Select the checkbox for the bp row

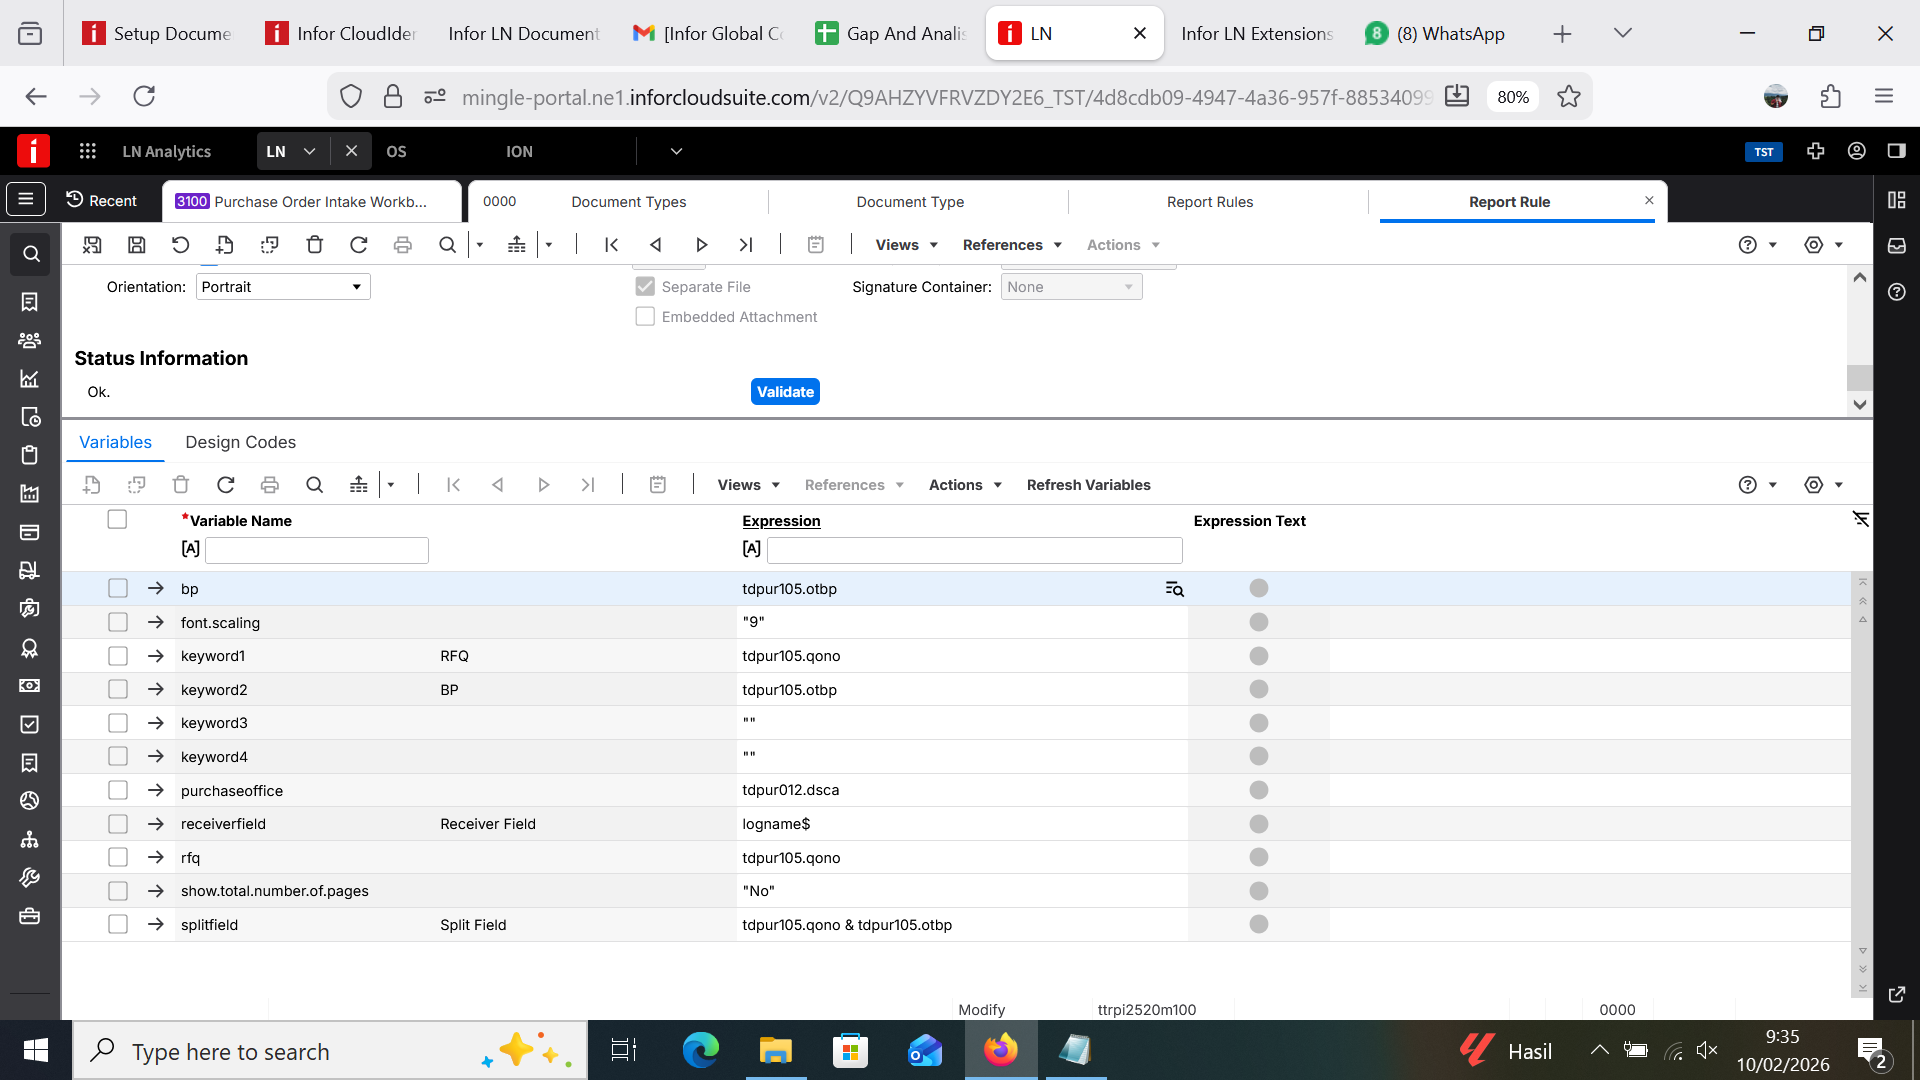118,588
